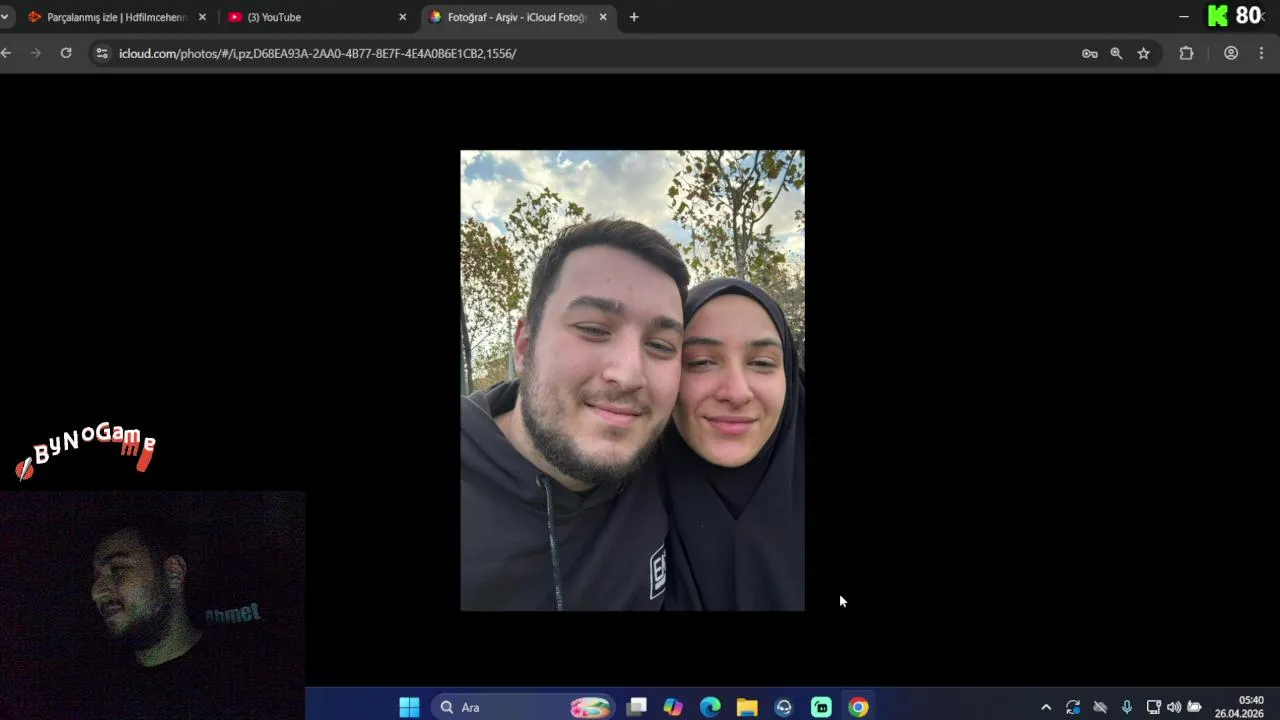Open the saved passwords key icon
1280x720 pixels.
(1090, 53)
